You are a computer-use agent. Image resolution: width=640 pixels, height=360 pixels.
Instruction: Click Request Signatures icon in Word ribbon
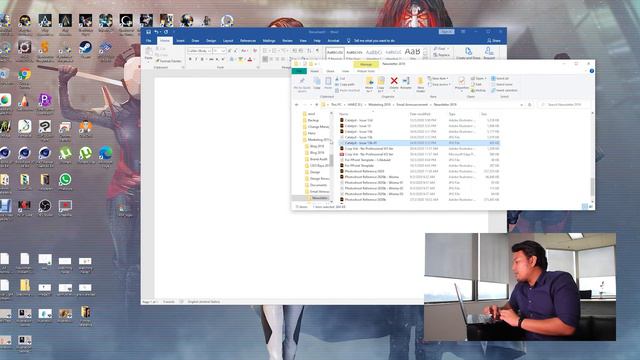[x=489, y=51]
